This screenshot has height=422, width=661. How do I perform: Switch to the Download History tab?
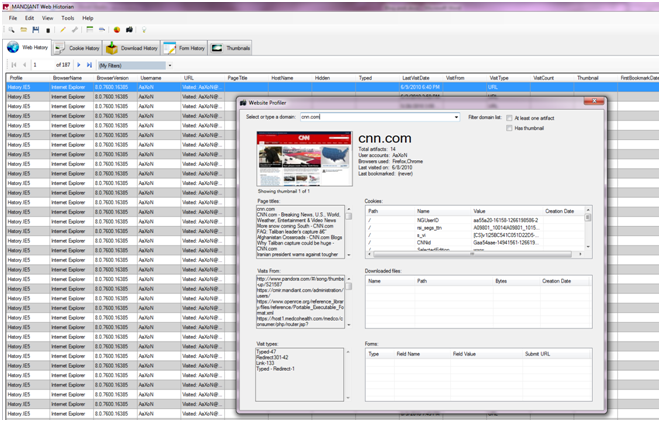pos(132,48)
